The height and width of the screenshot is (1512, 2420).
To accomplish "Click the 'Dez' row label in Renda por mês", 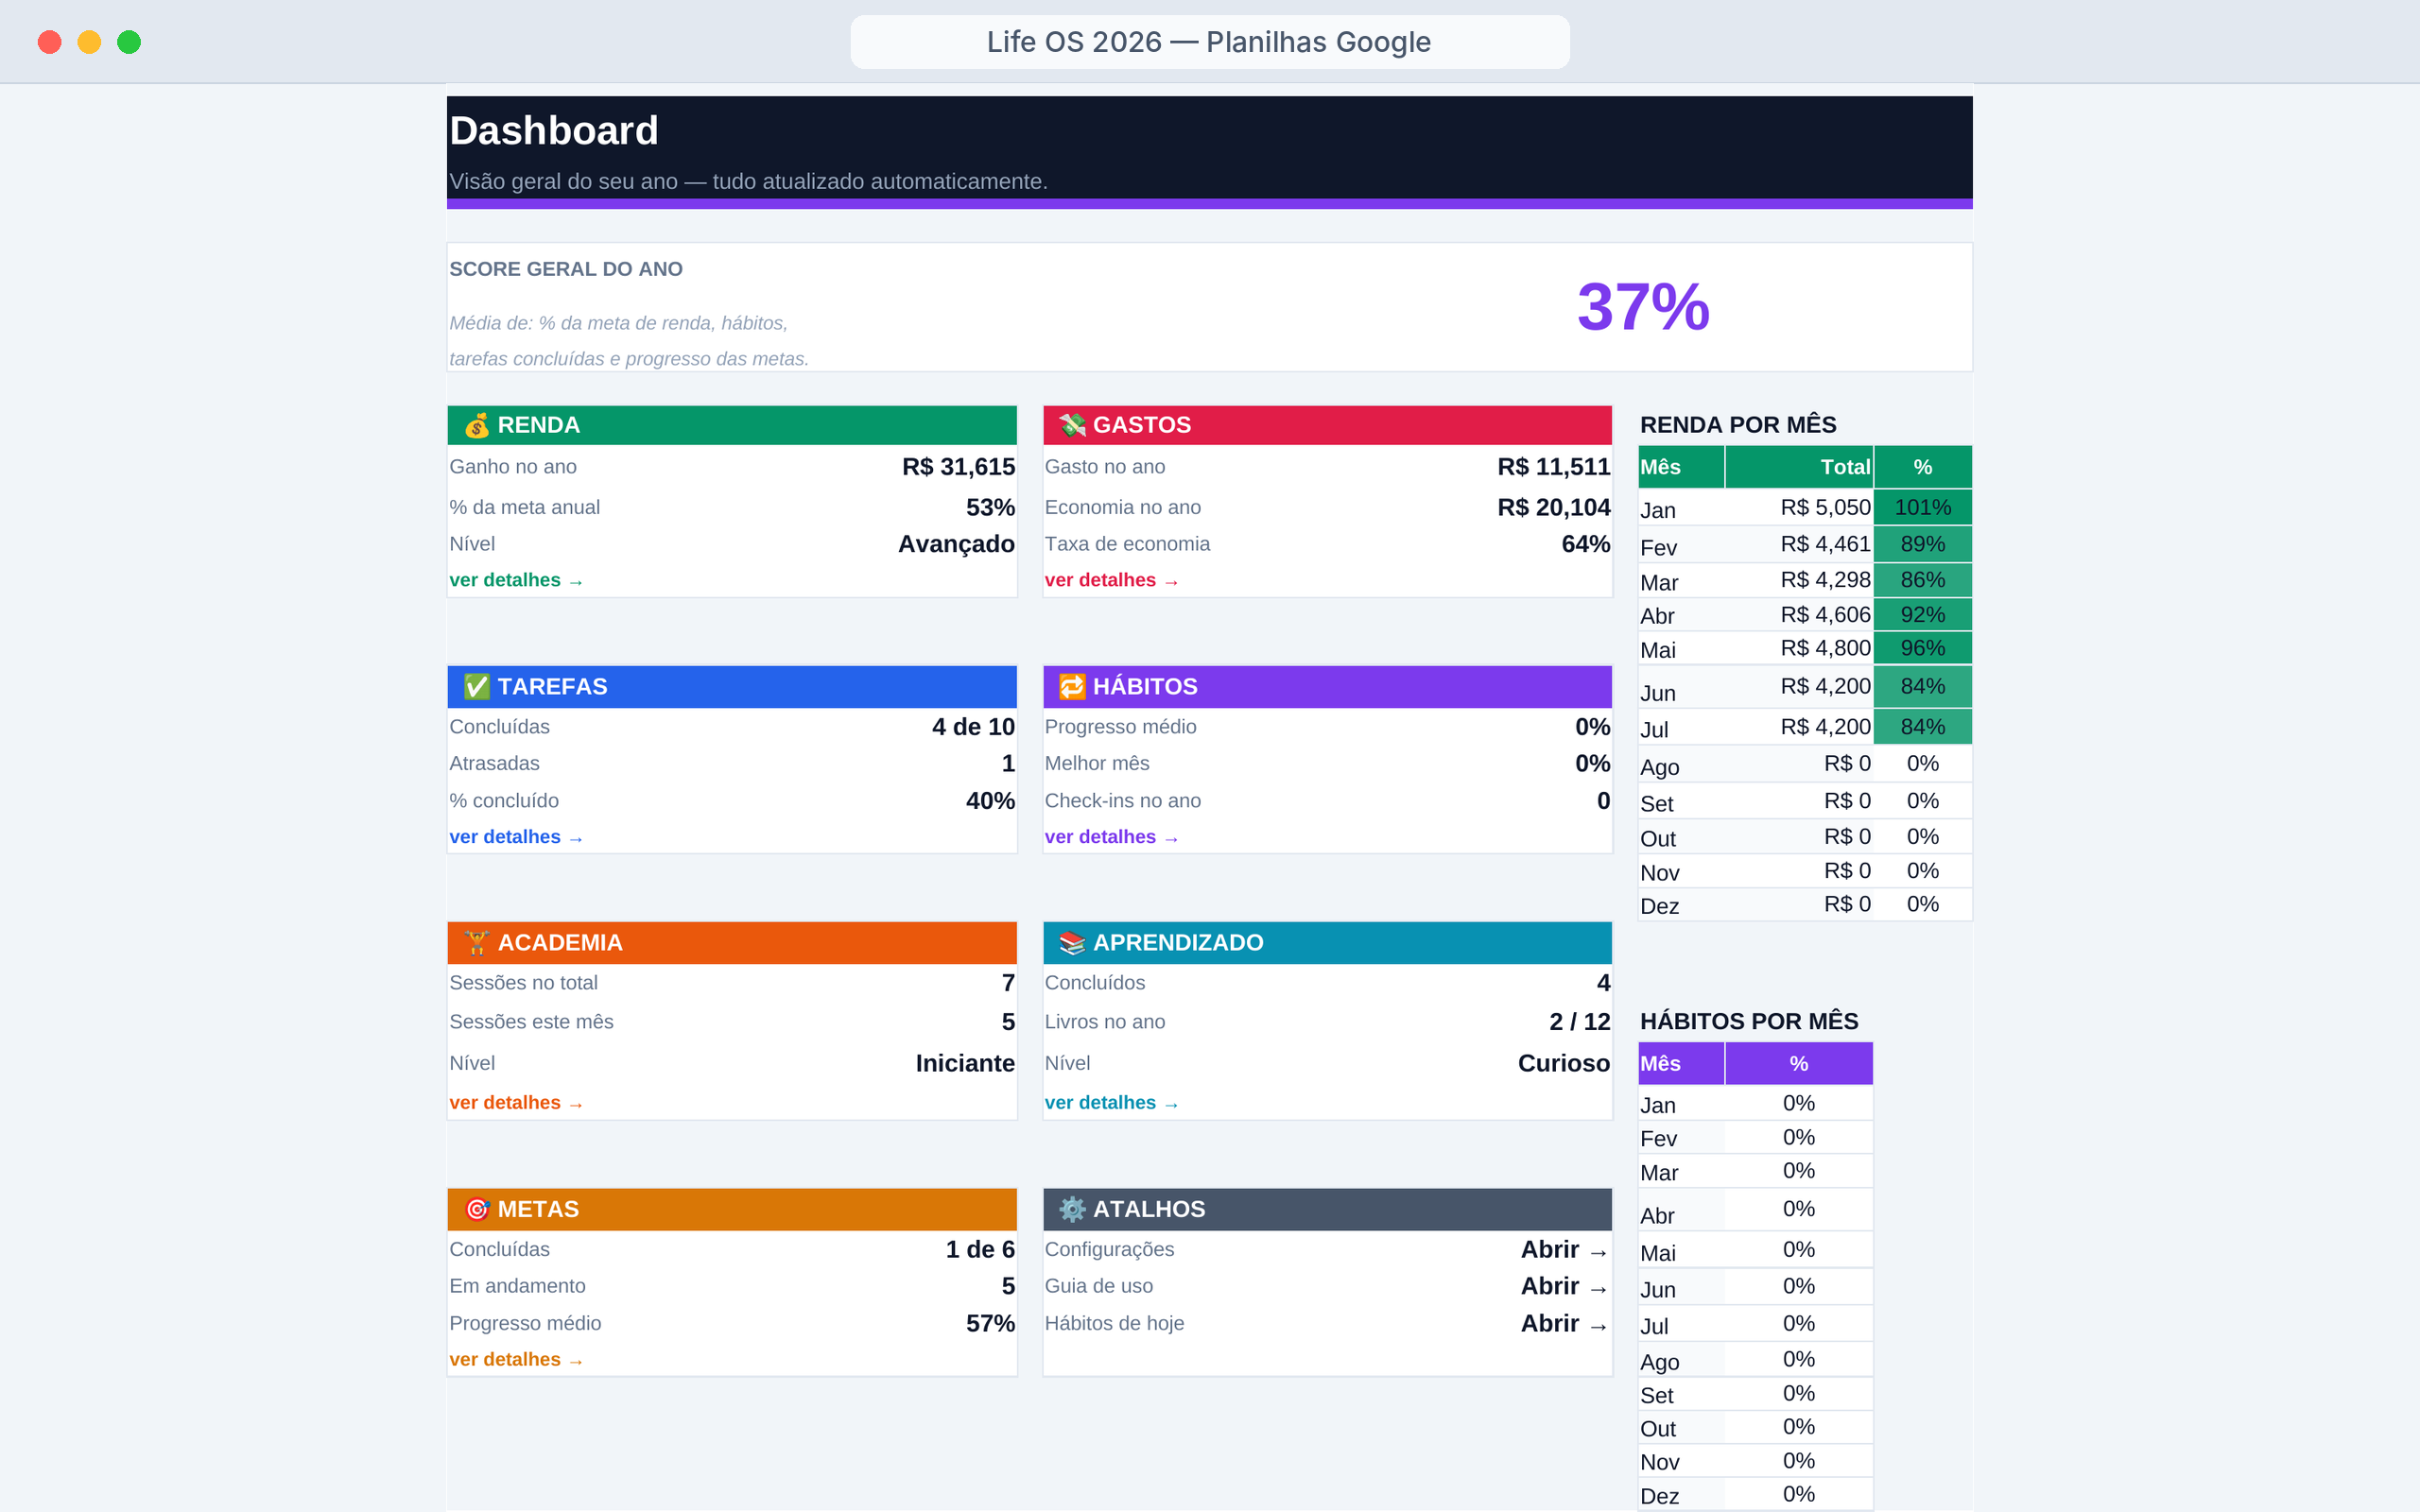I will tap(1660, 907).
